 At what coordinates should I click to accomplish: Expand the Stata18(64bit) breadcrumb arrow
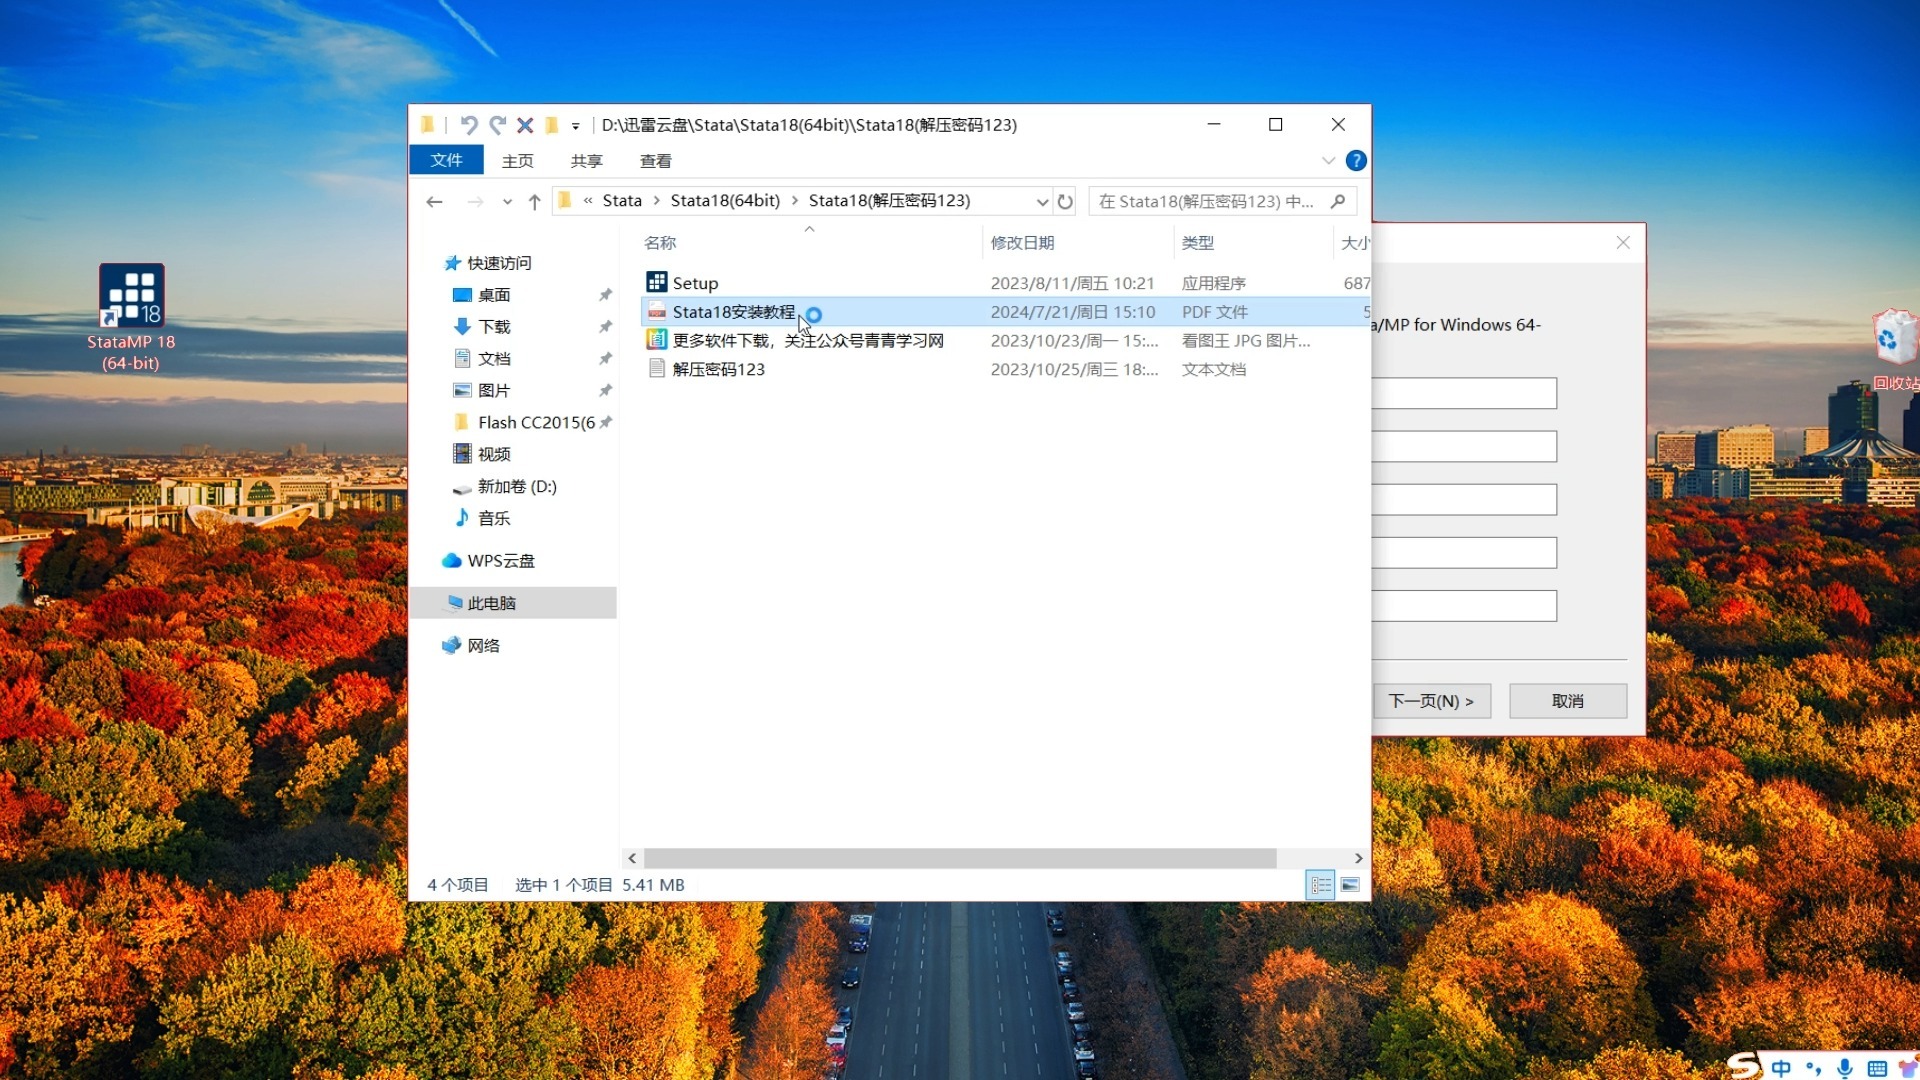(x=797, y=201)
